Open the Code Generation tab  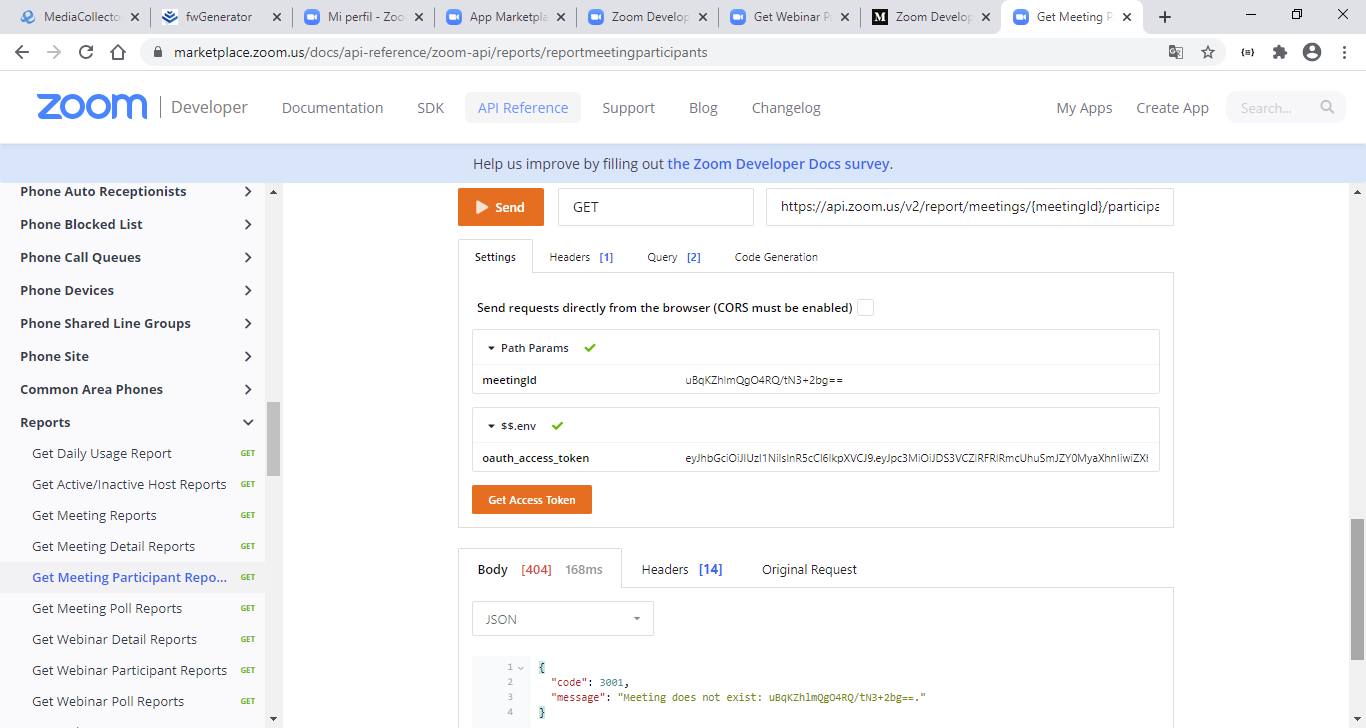click(776, 257)
